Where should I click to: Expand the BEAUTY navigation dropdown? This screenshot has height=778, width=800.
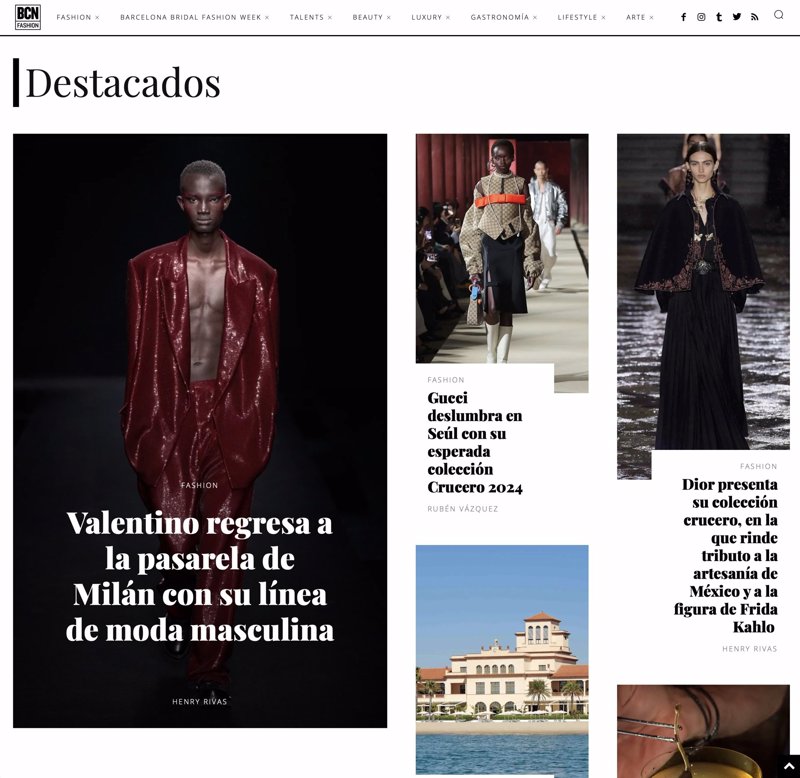[x=370, y=16]
